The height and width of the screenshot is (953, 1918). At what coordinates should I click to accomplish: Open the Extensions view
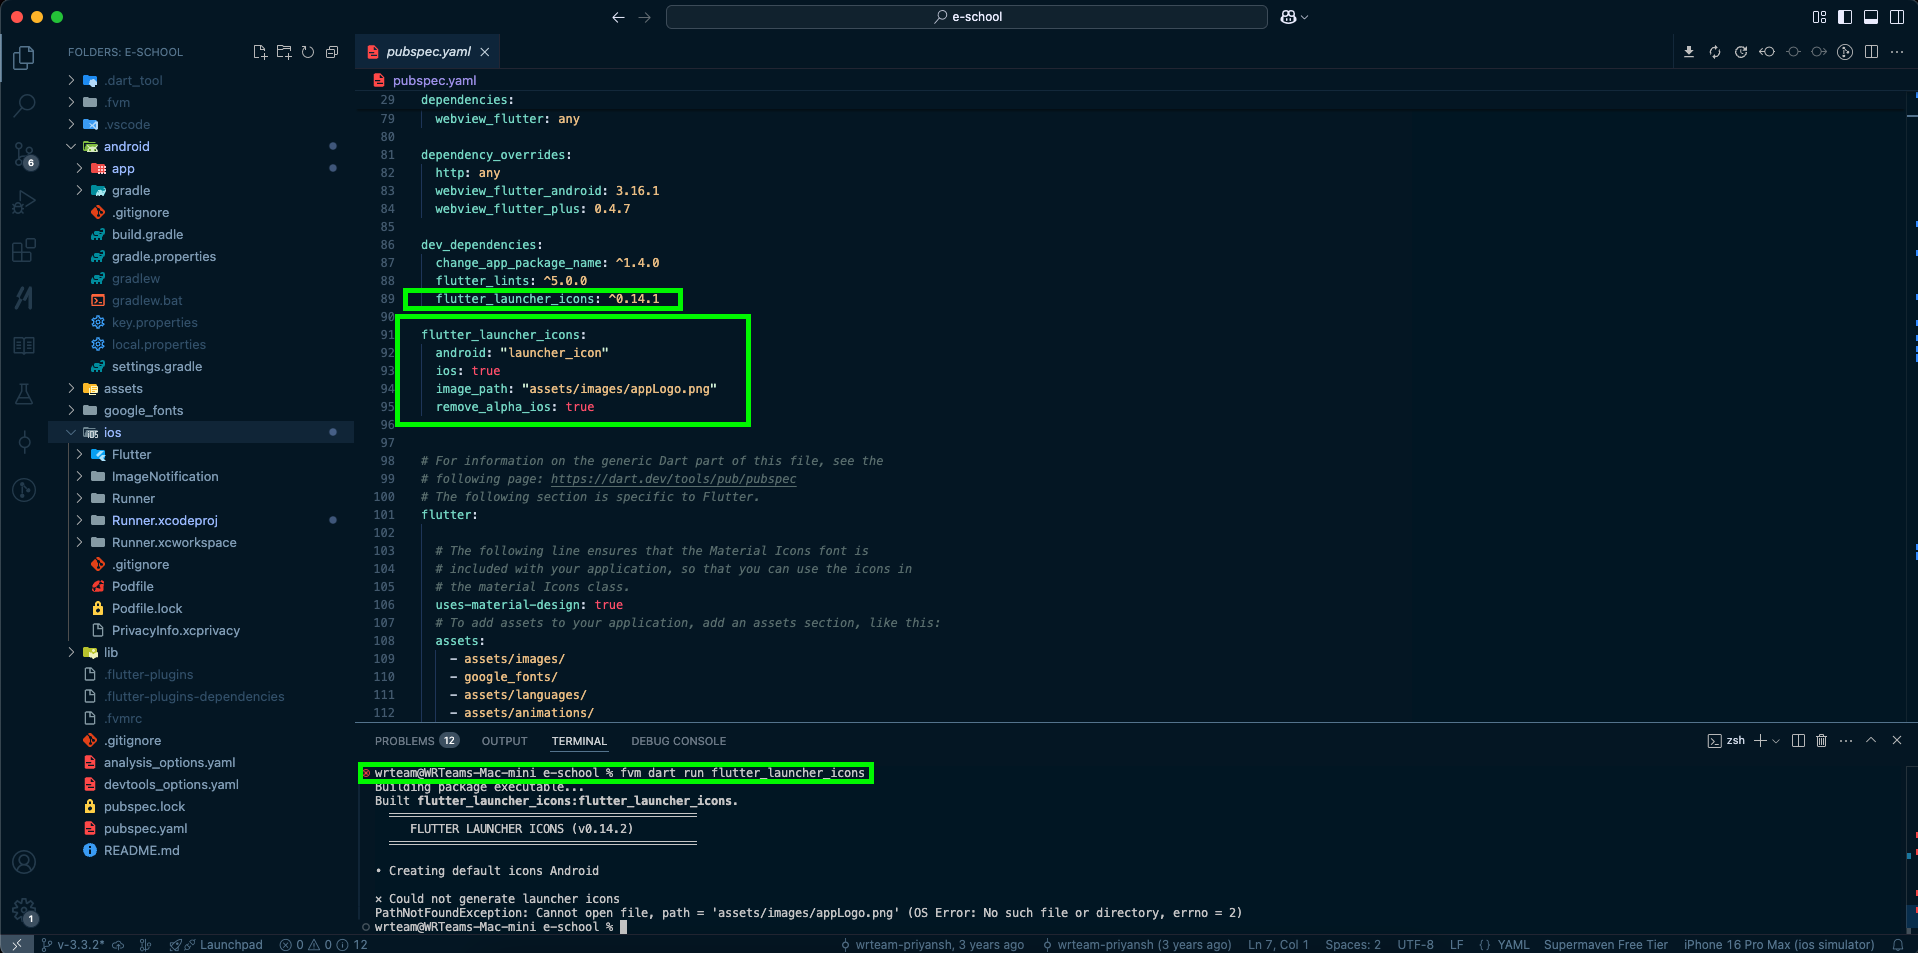pos(25,249)
